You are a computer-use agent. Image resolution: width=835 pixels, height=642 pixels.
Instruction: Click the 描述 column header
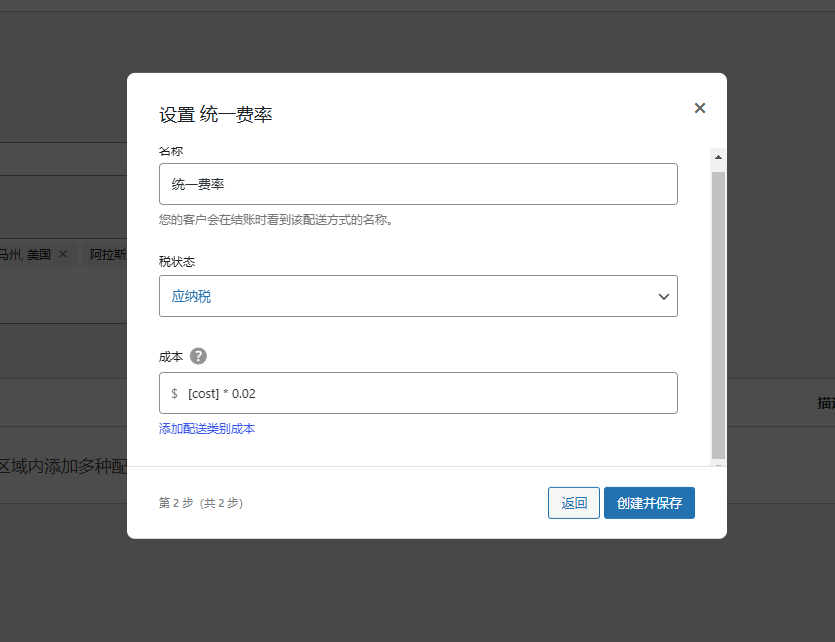coord(828,401)
